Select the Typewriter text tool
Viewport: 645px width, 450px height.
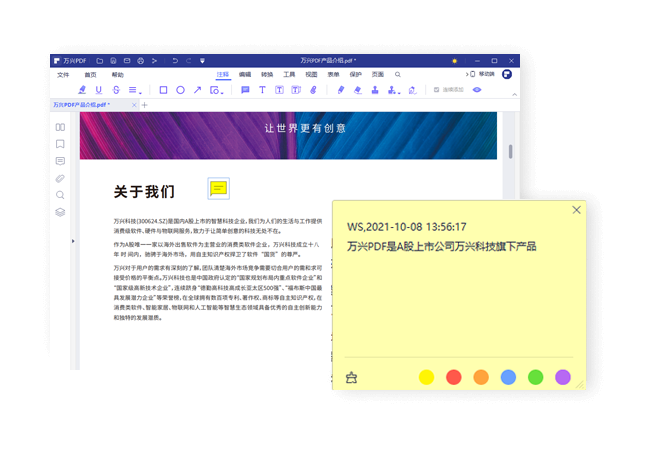pos(262,90)
